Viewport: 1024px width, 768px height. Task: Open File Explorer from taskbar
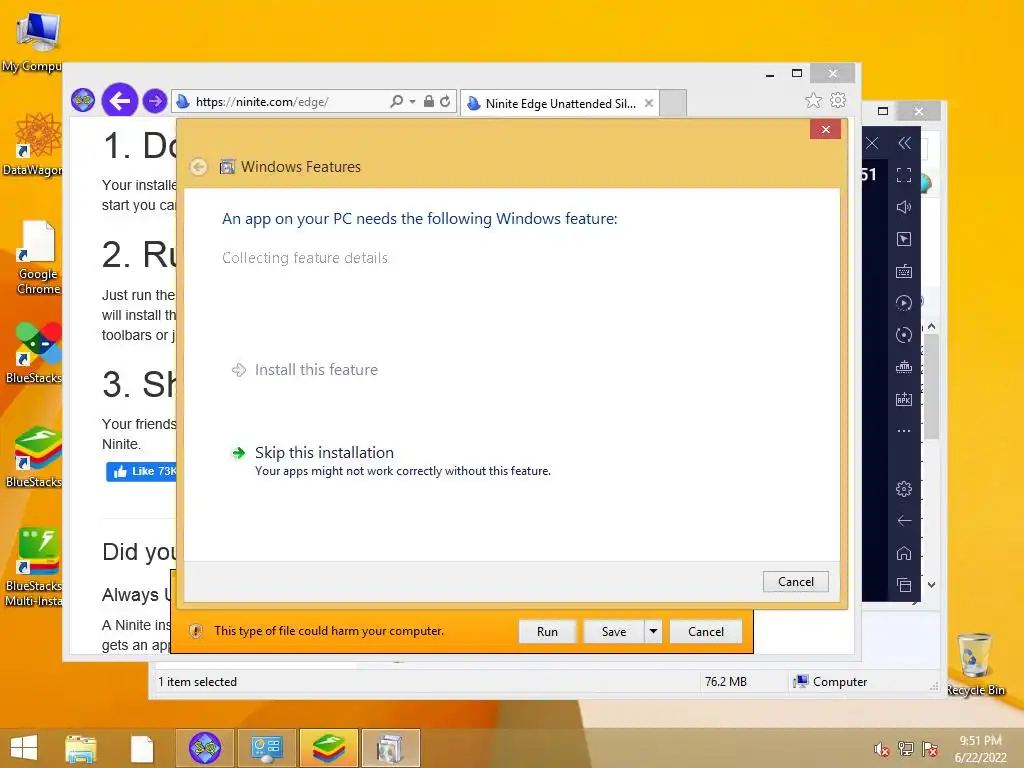80,748
